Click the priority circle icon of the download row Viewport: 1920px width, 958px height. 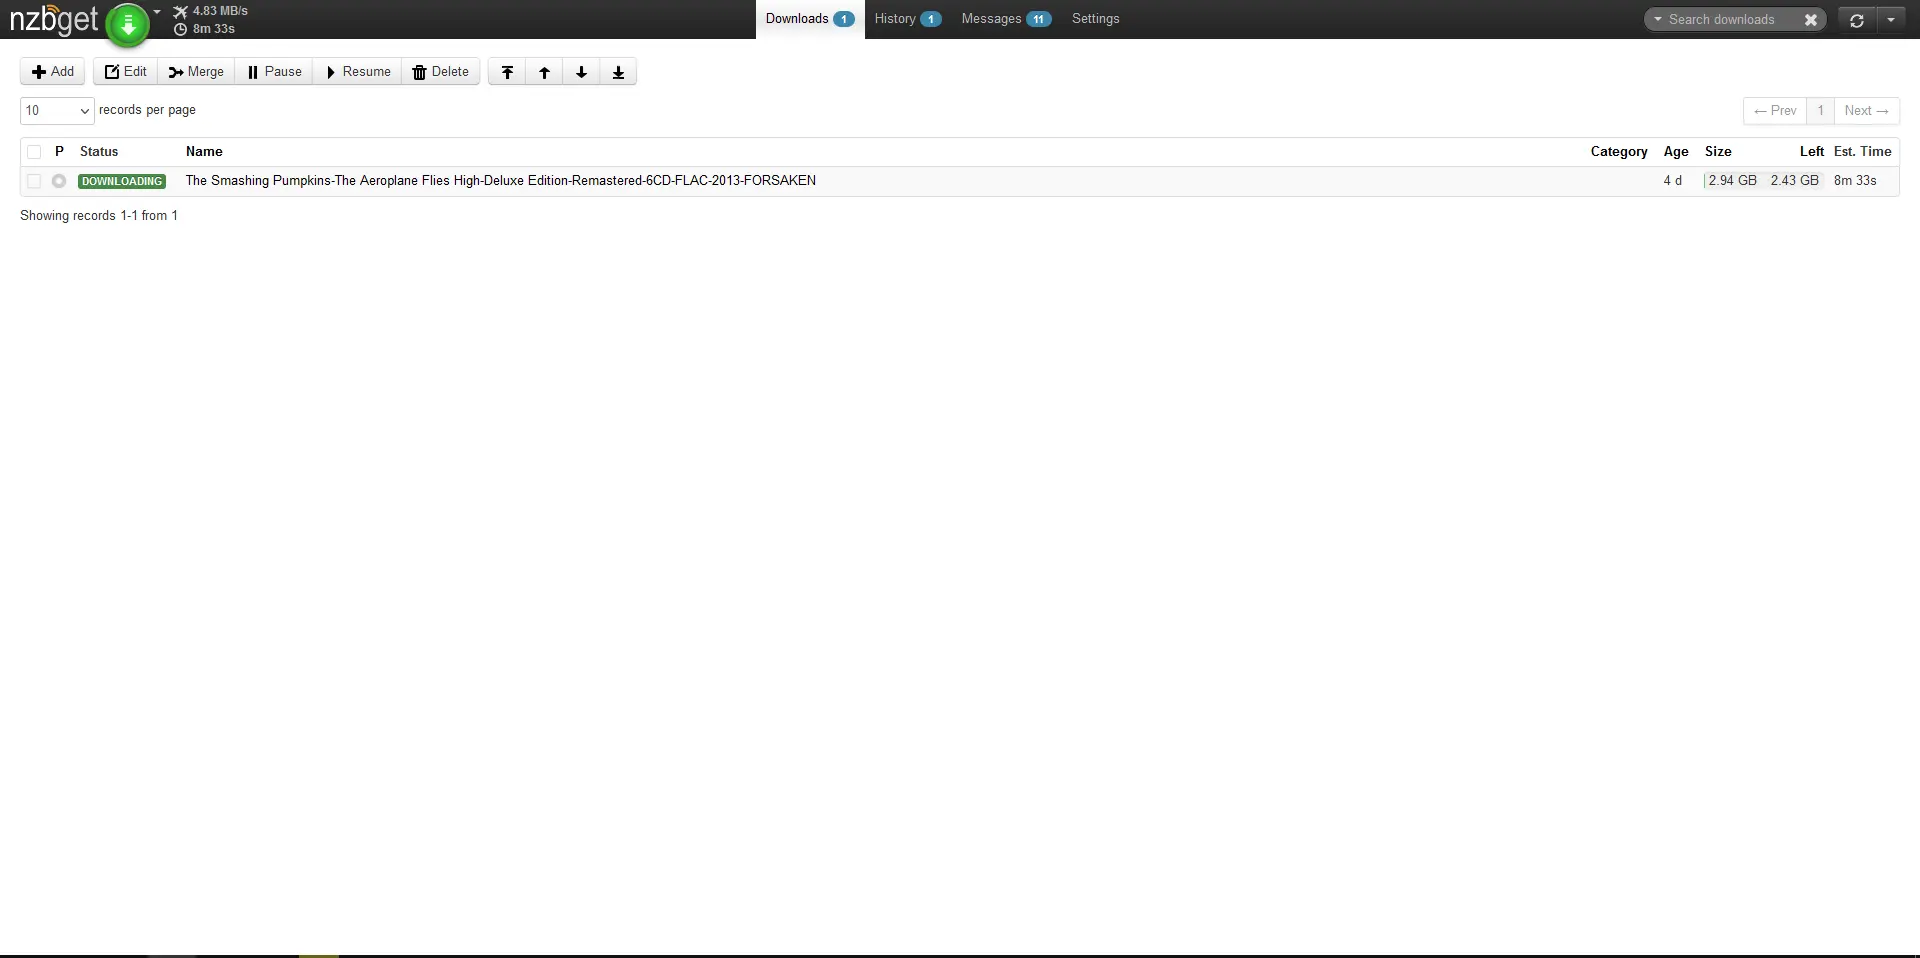[x=59, y=181]
